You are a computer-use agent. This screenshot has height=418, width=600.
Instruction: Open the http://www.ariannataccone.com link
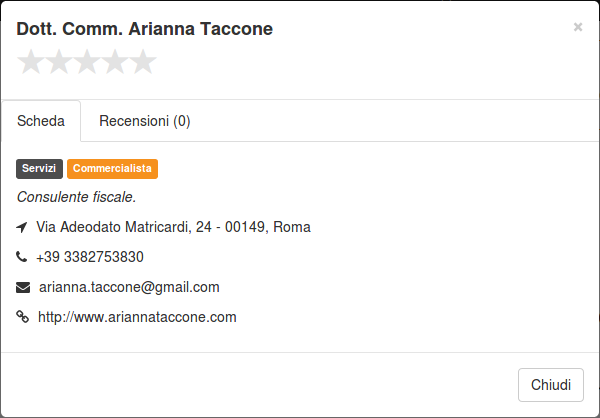click(137, 317)
